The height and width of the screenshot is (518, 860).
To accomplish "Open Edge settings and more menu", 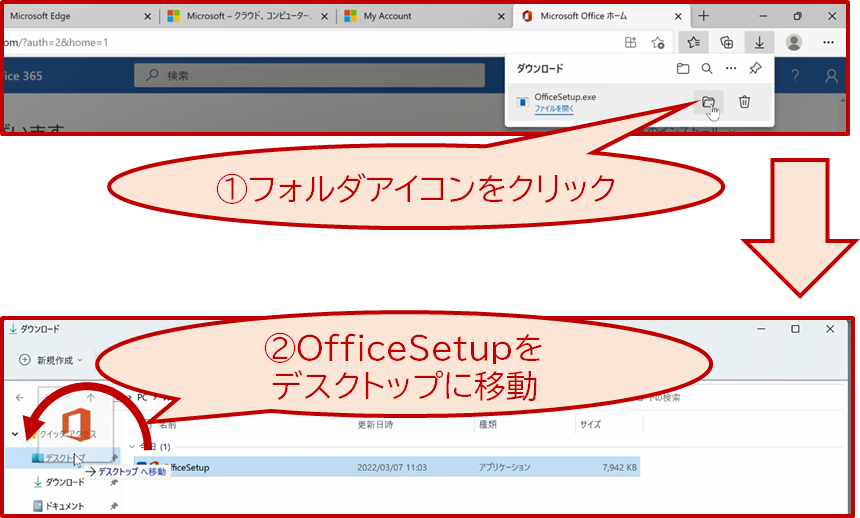I will pos(828,42).
